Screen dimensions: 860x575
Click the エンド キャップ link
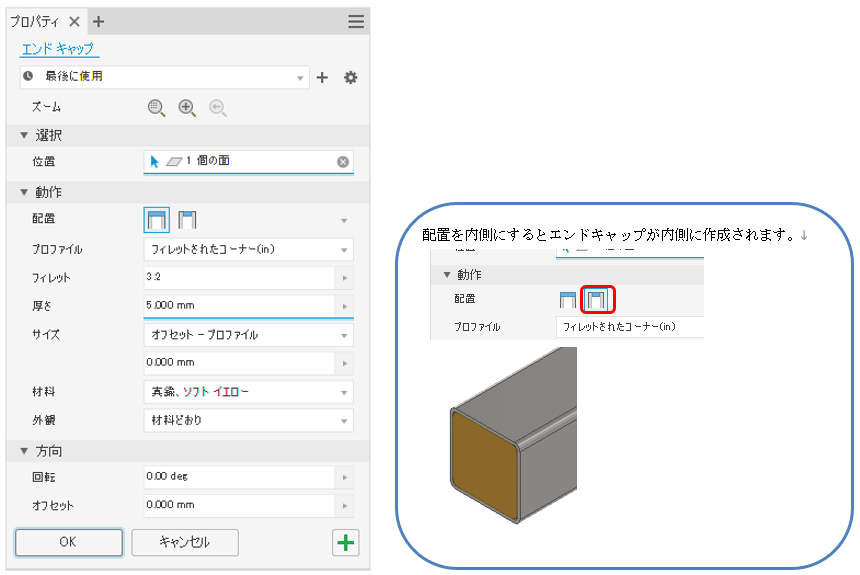[58, 49]
